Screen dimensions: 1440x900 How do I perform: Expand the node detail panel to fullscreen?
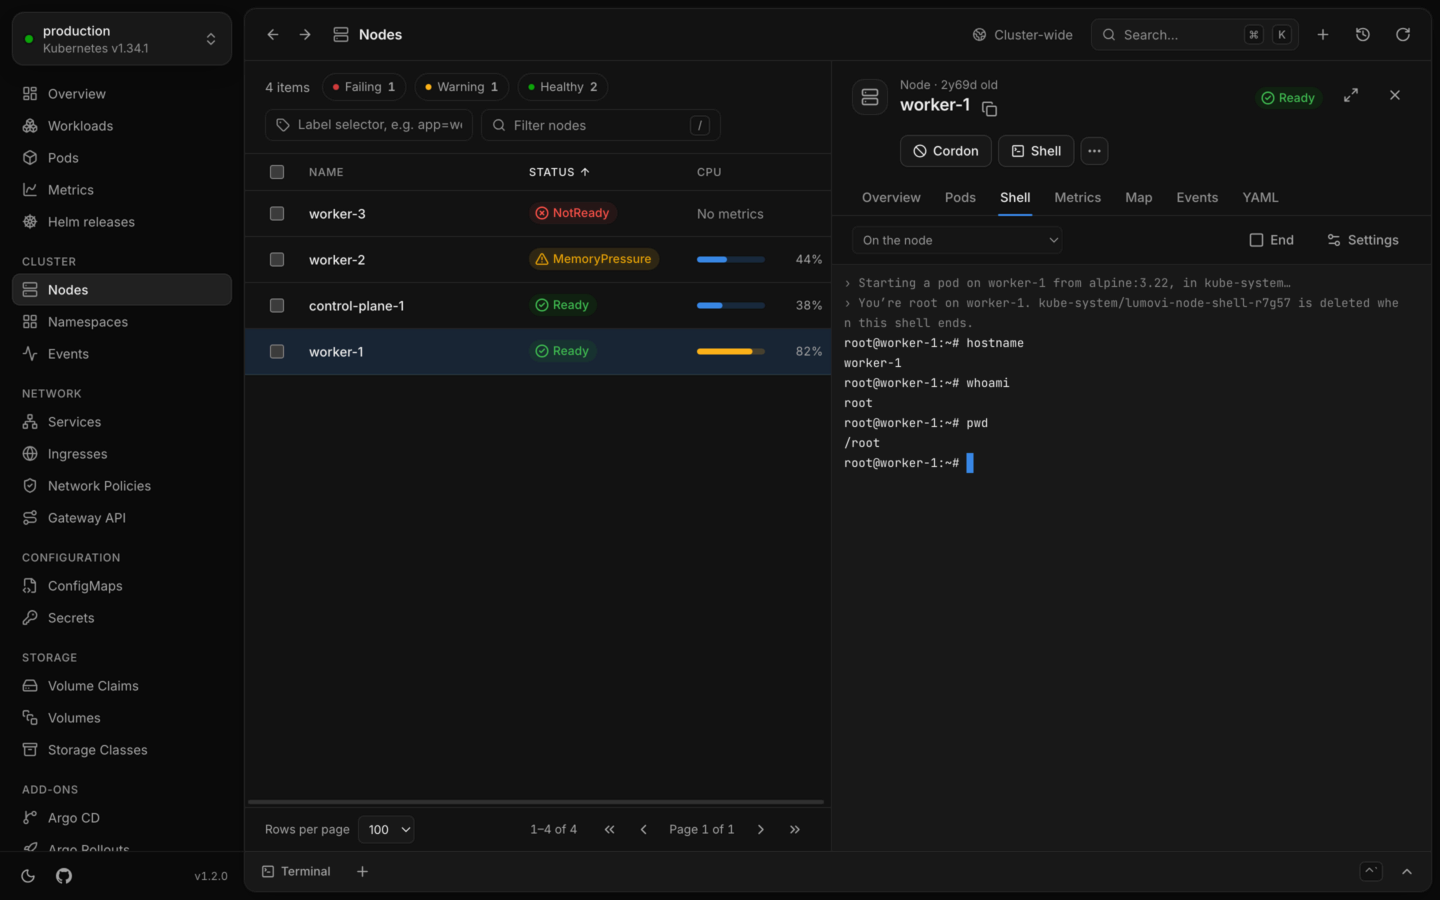point(1351,95)
